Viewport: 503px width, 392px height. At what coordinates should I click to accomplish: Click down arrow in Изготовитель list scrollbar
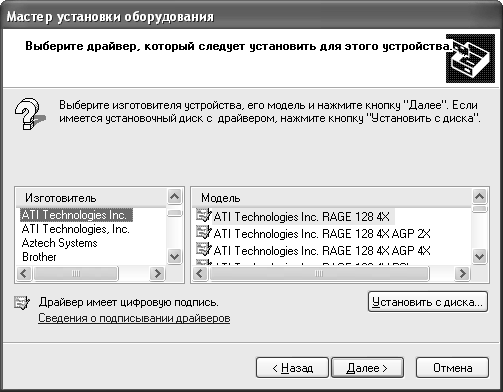[x=174, y=257]
